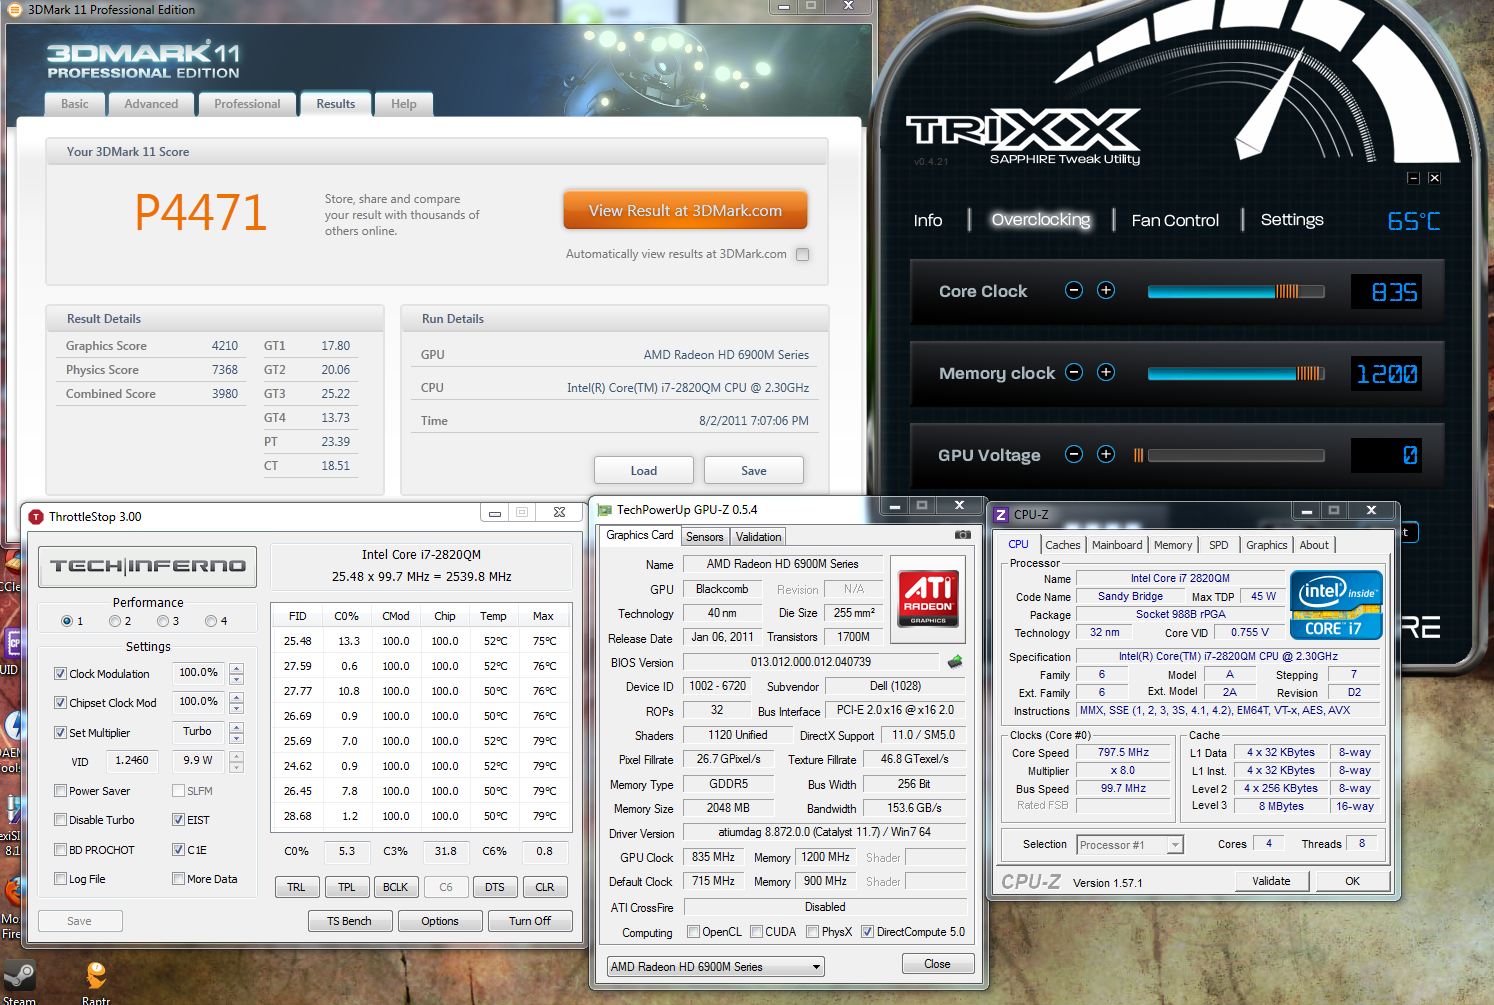Open Processor #1 selection dropdown in CPU-Z

[x=1130, y=845]
